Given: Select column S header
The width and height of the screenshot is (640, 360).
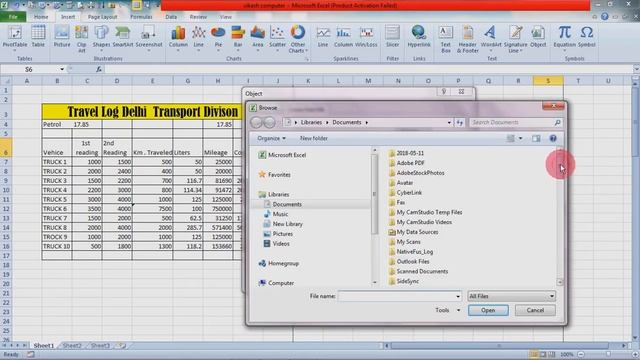Looking at the screenshot, I should point(548,81).
